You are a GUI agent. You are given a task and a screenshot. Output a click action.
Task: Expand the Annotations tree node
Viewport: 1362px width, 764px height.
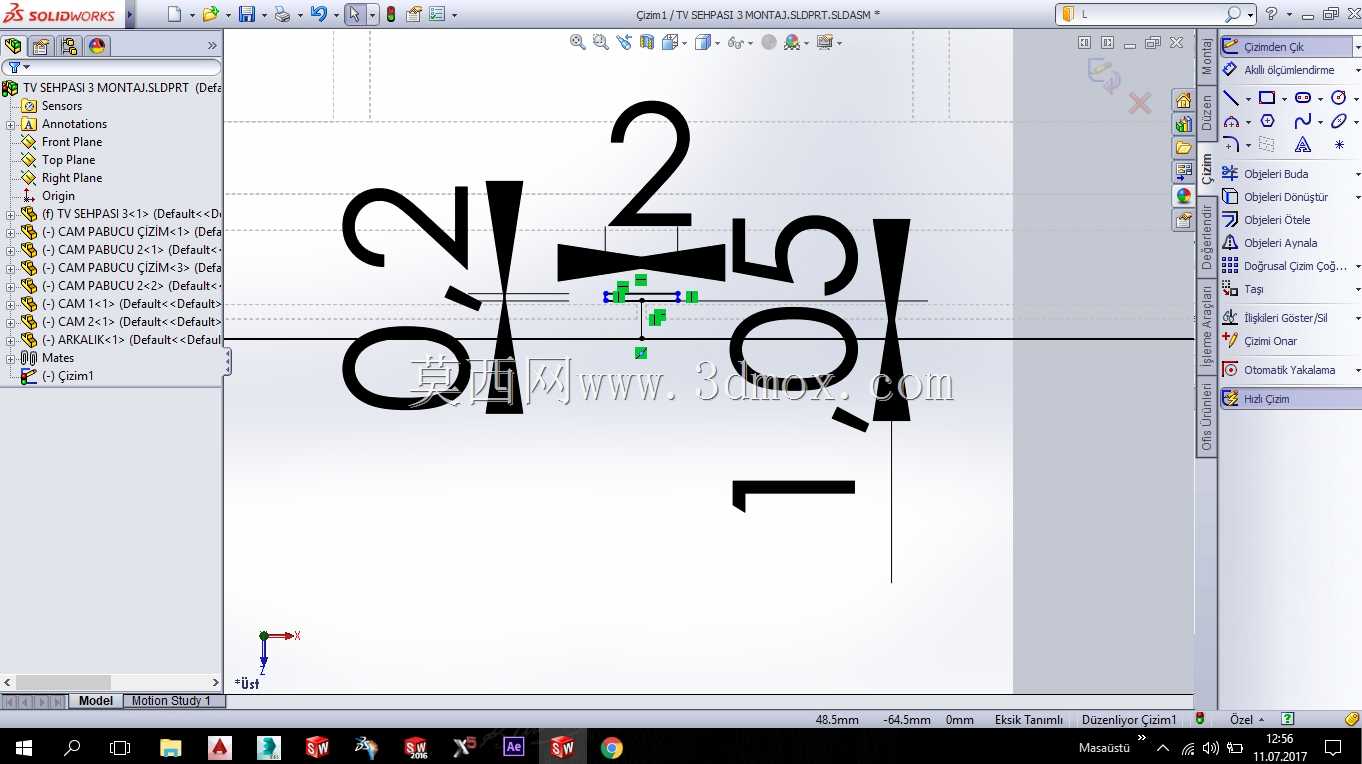(x=10, y=124)
